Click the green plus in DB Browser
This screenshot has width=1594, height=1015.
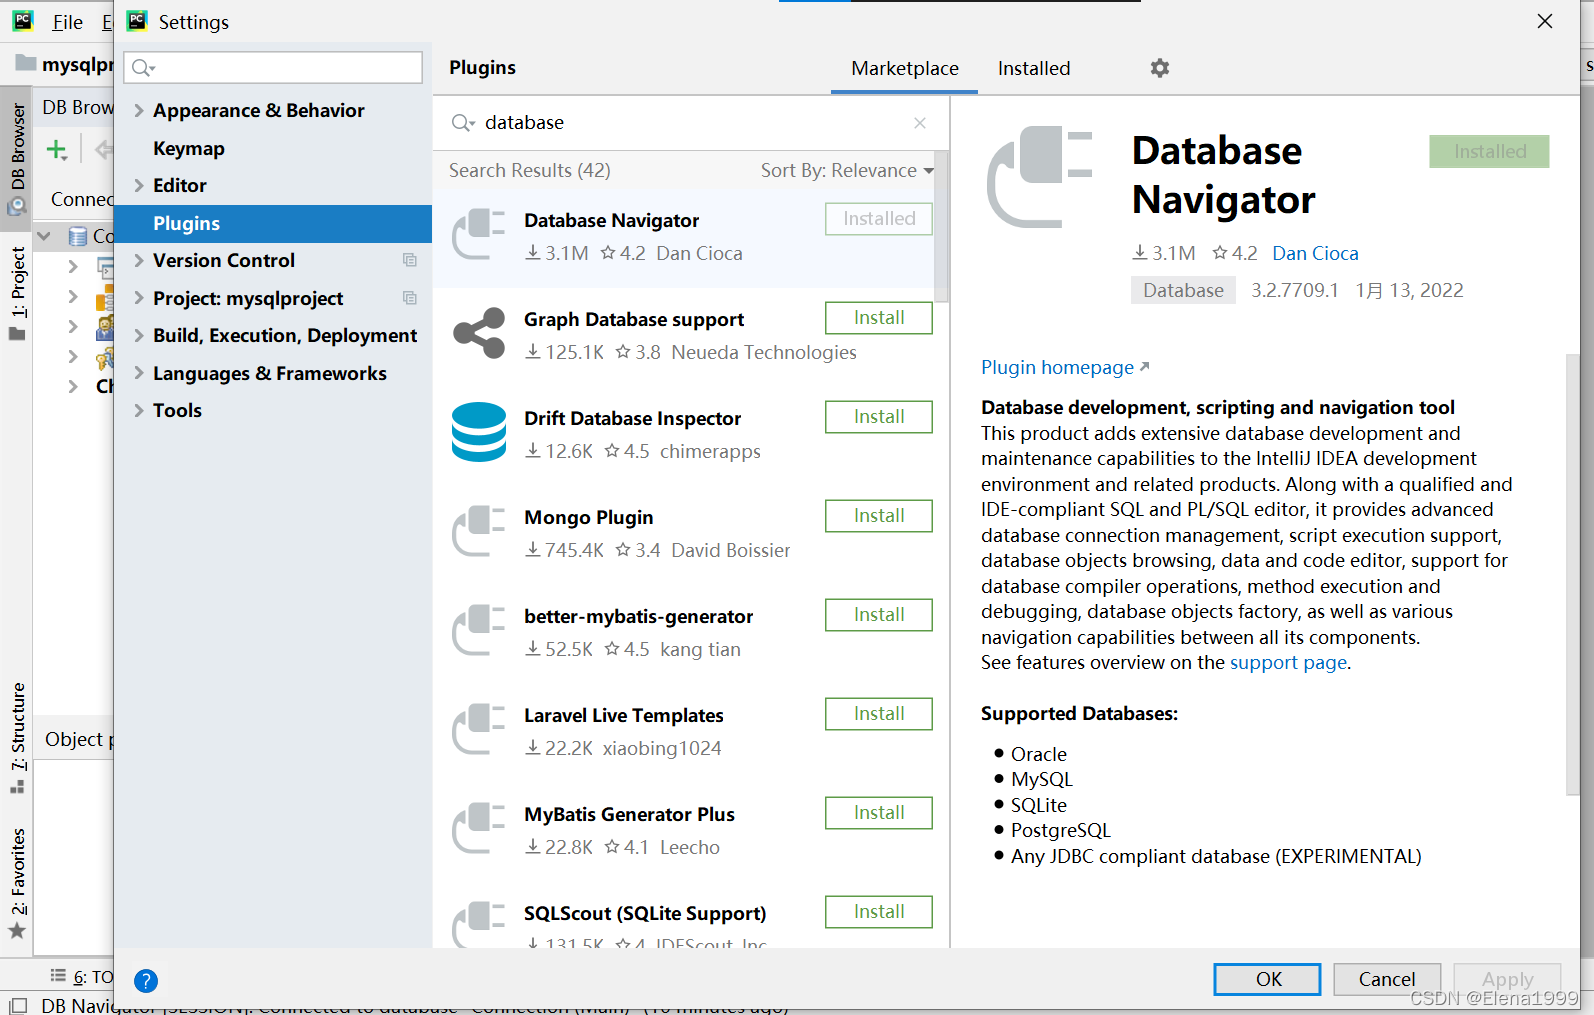tap(57, 150)
